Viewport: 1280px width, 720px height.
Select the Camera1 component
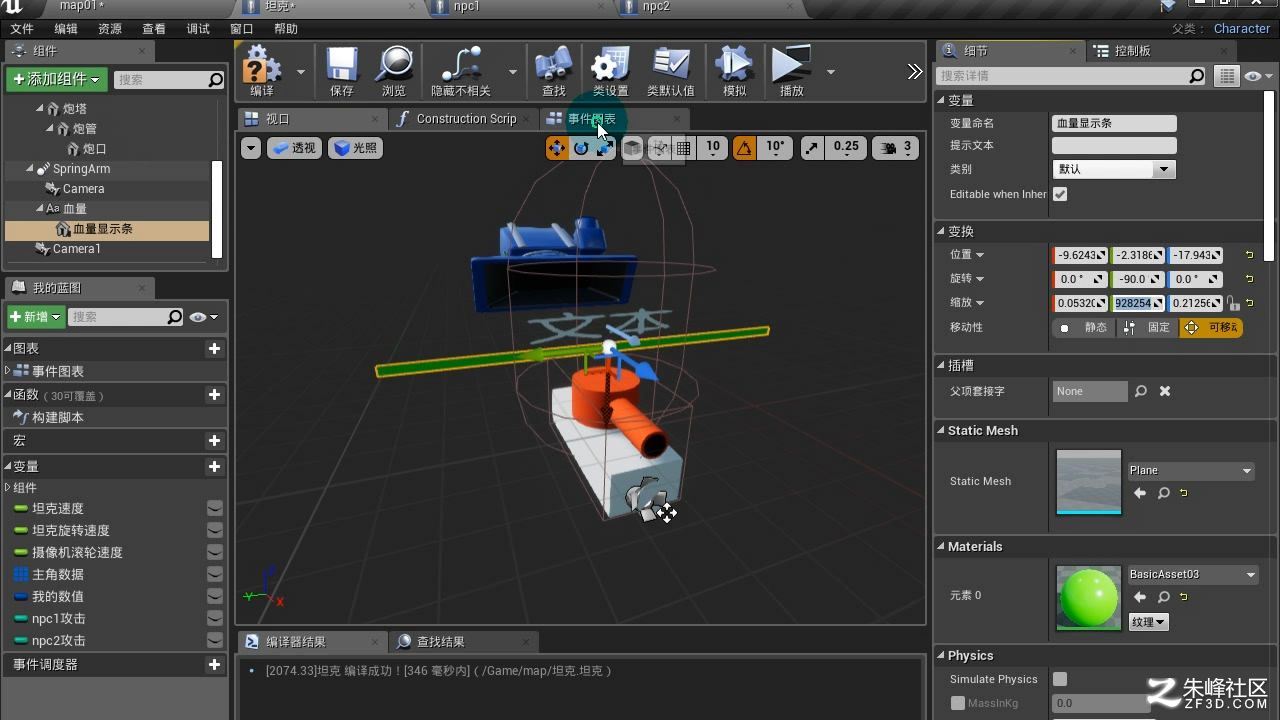coord(77,249)
